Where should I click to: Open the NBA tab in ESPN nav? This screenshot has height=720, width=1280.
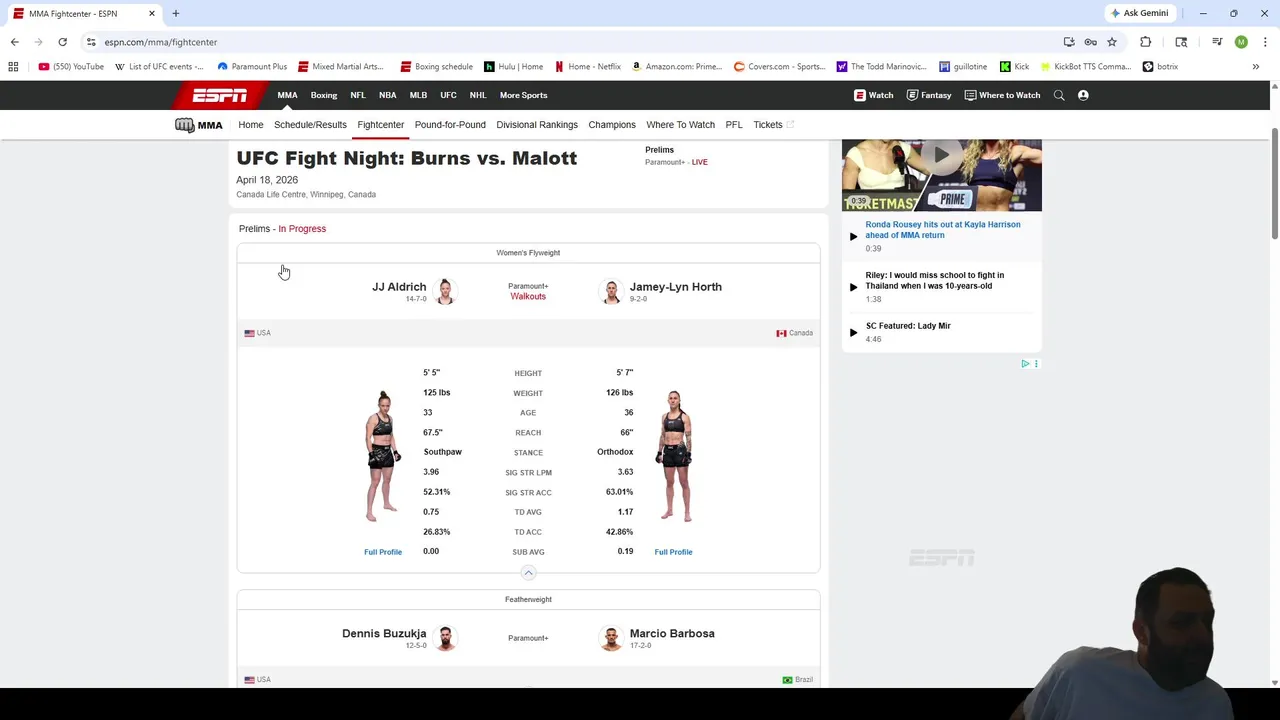click(387, 95)
